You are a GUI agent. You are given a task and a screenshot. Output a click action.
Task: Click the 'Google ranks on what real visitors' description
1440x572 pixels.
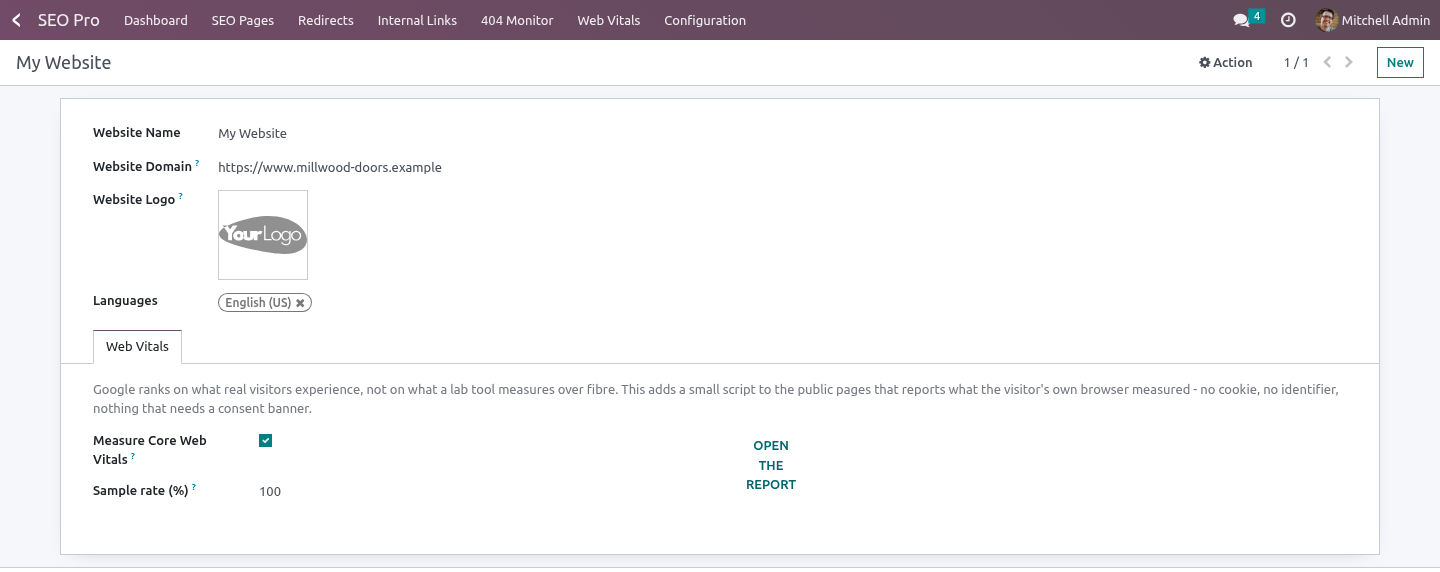(716, 399)
